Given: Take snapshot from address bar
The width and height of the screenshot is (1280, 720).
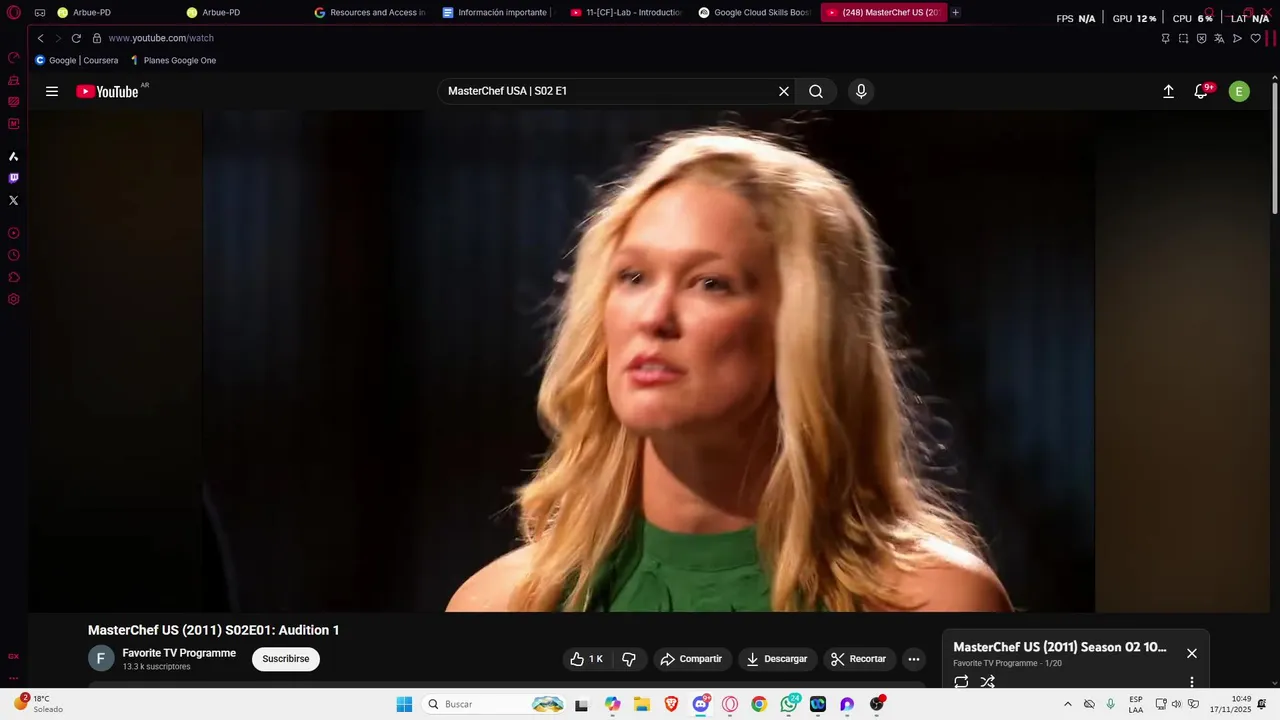Looking at the screenshot, I should (x=1183, y=38).
